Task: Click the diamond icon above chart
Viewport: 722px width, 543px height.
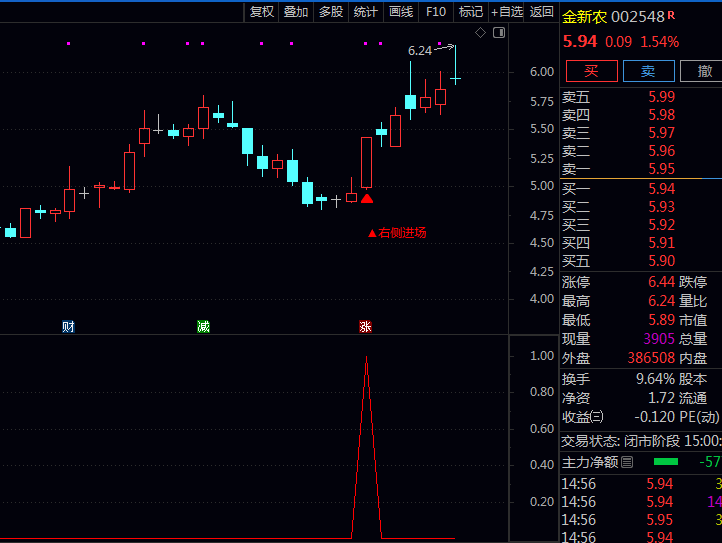Action: coord(480,33)
